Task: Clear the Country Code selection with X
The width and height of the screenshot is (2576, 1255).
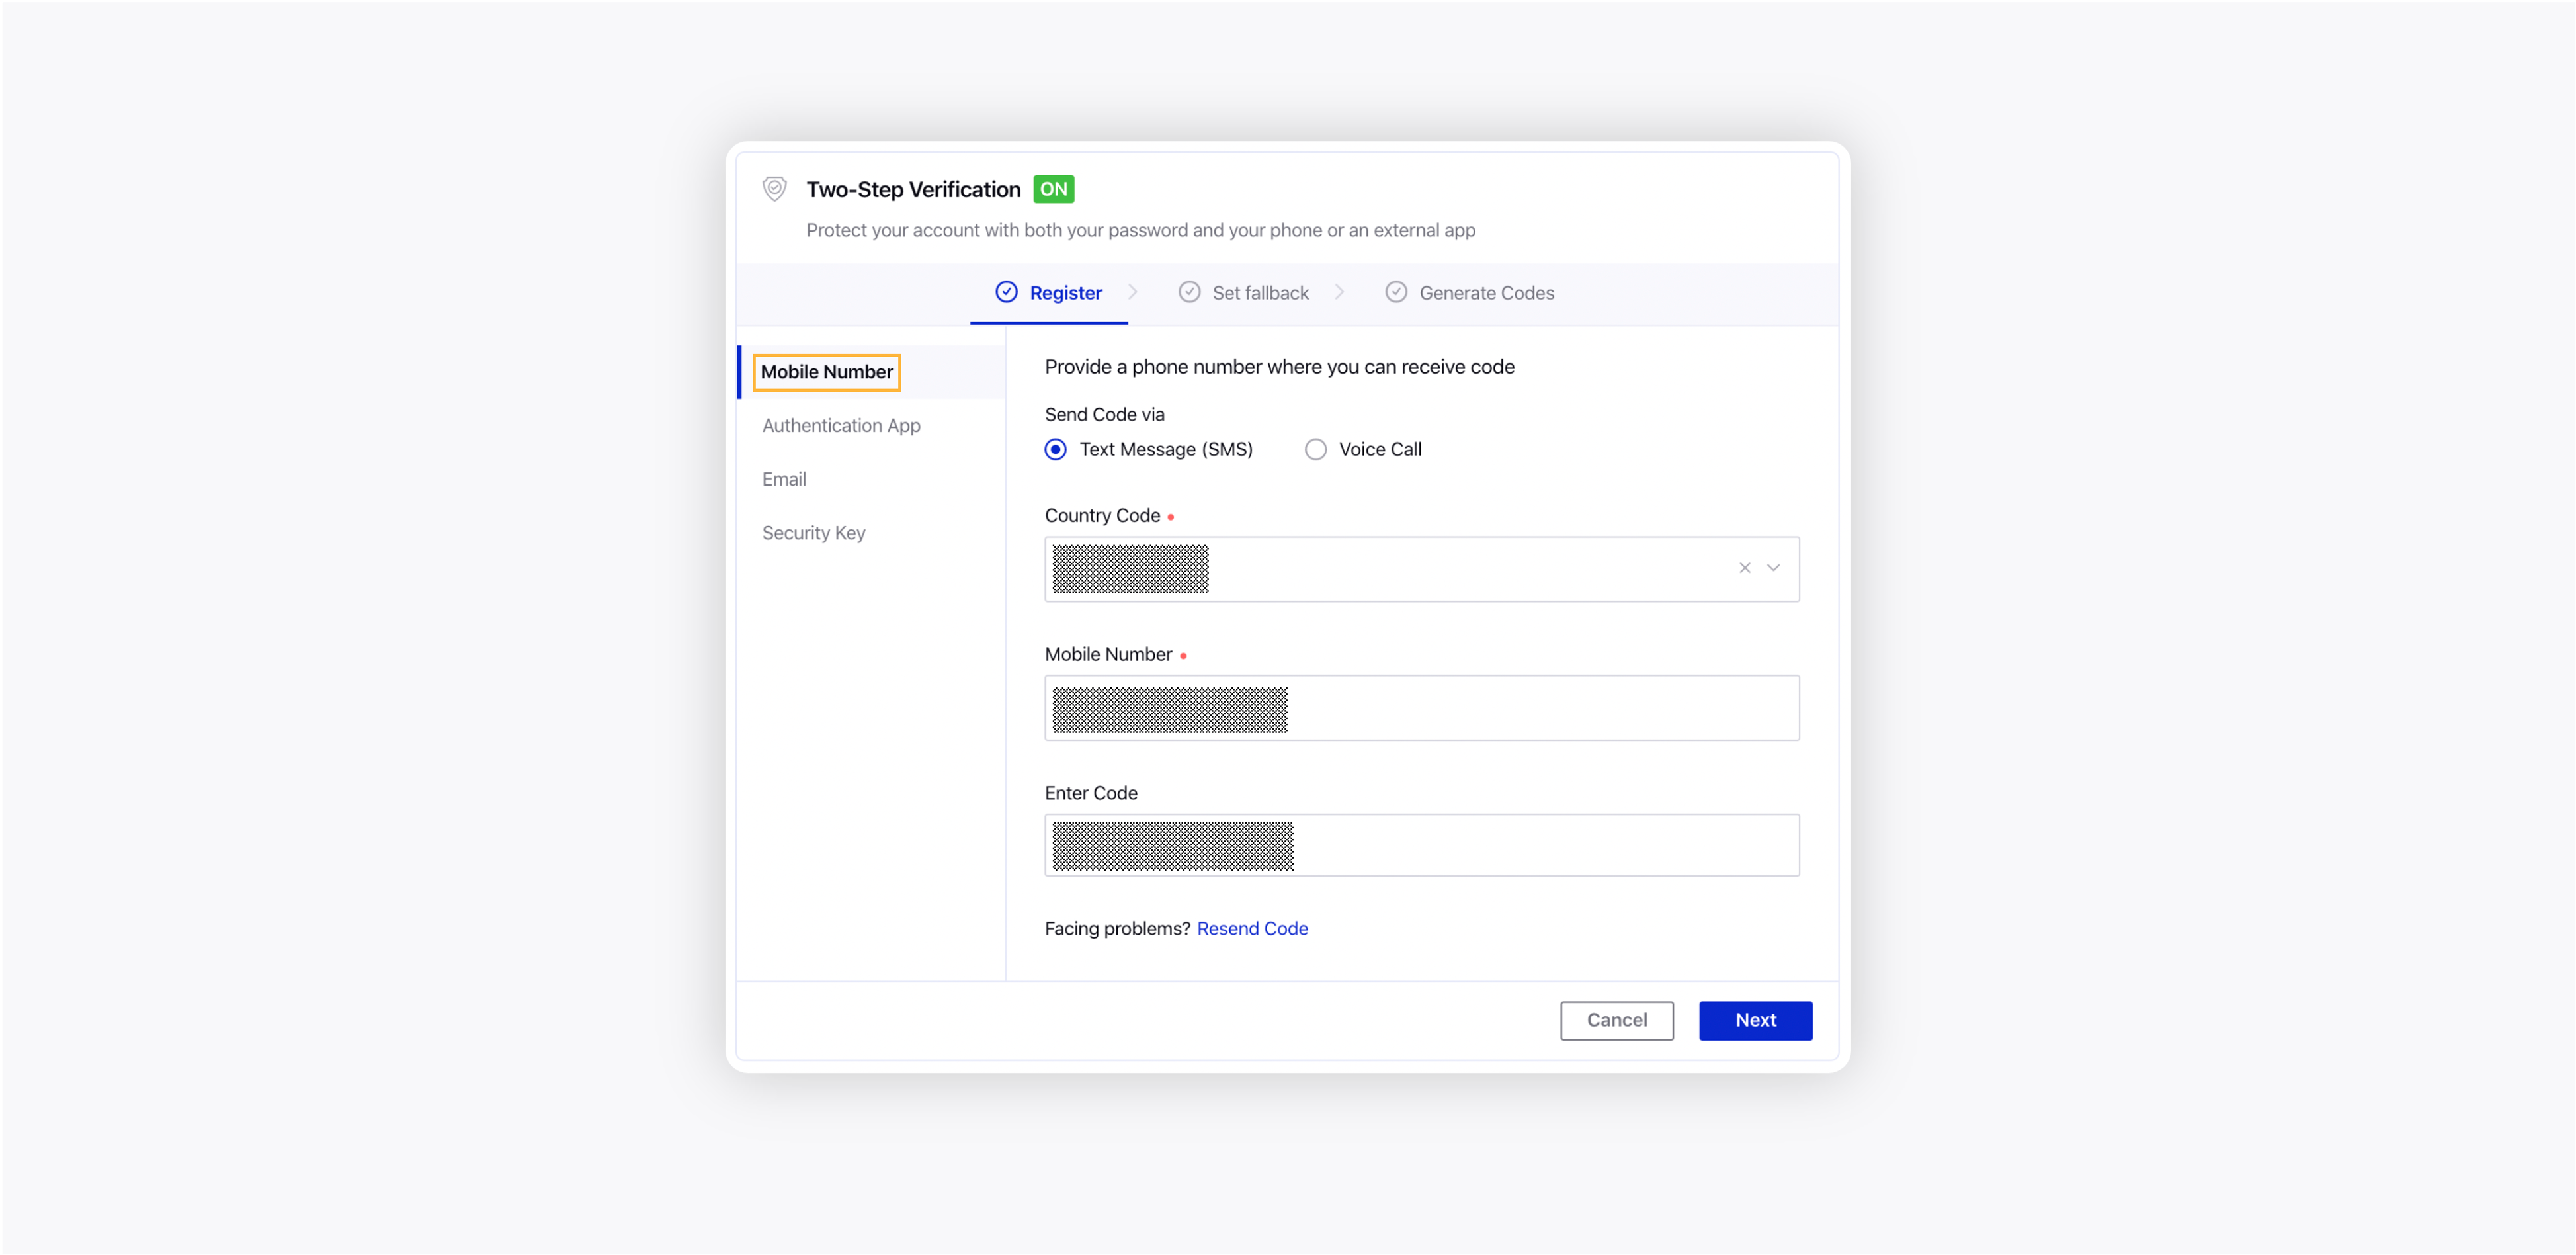Action: click(1744, 568)
